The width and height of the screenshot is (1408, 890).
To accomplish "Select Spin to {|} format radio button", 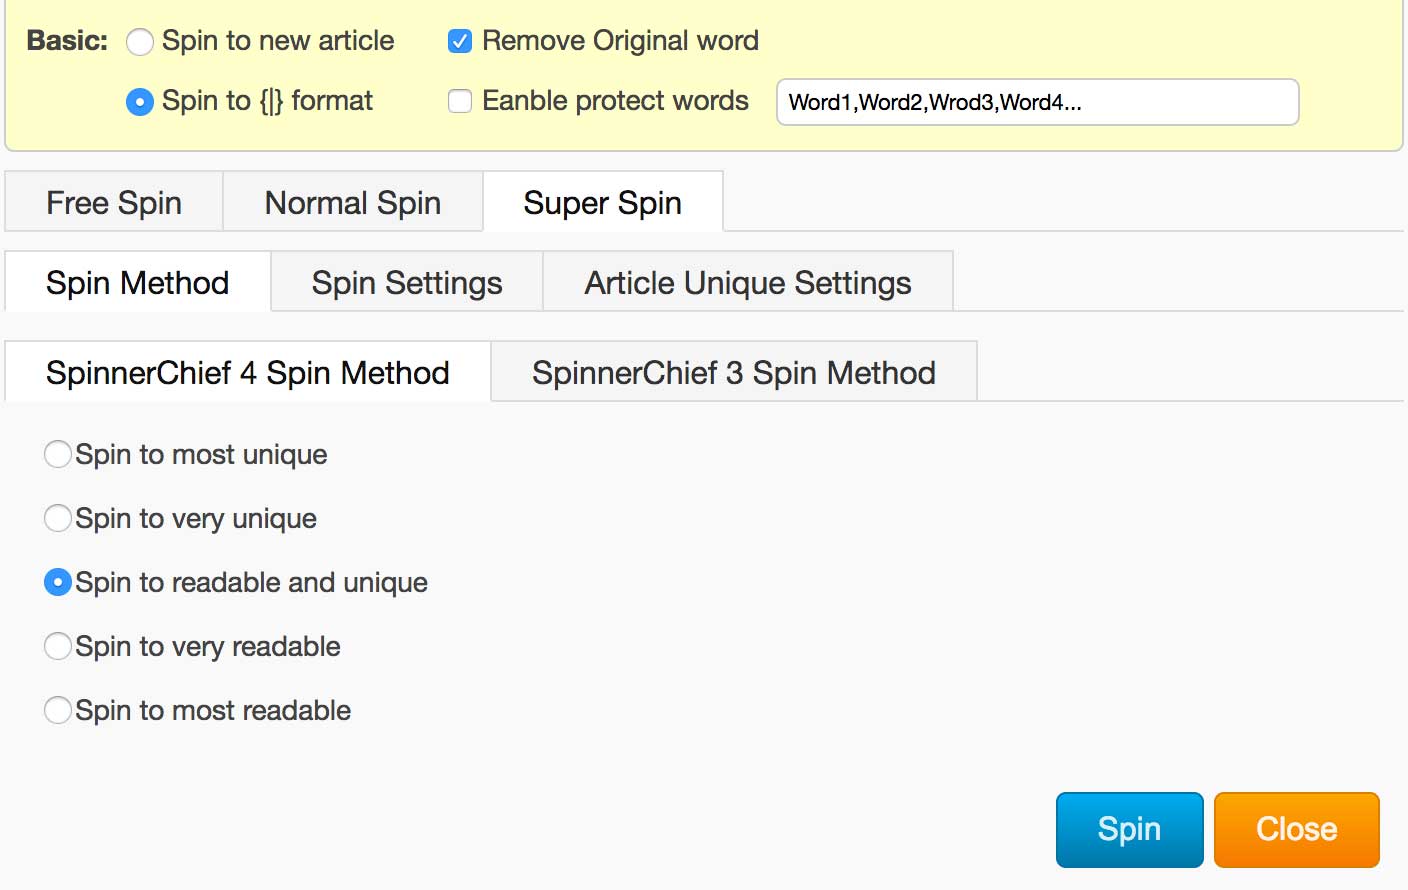I will (140, 102).
